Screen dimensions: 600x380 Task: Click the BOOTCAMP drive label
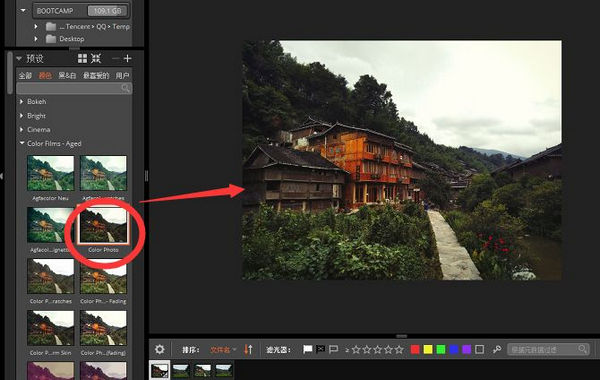(55, 11)
